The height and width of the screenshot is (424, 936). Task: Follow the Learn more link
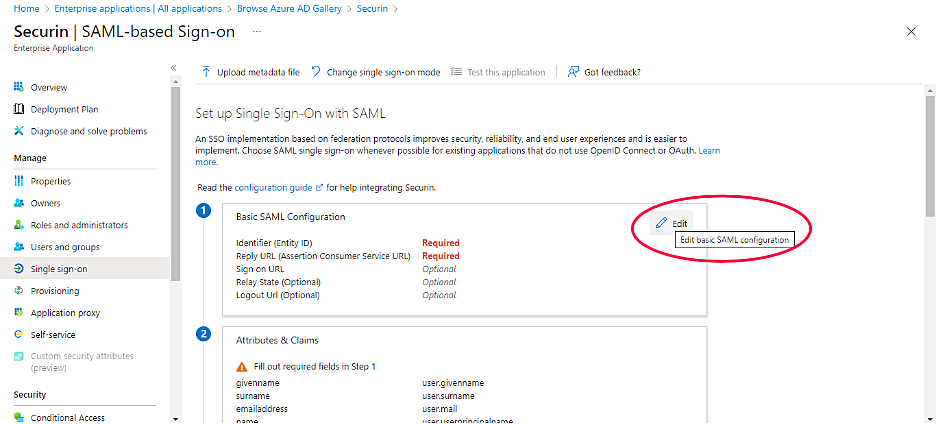[x=457, y=156]
